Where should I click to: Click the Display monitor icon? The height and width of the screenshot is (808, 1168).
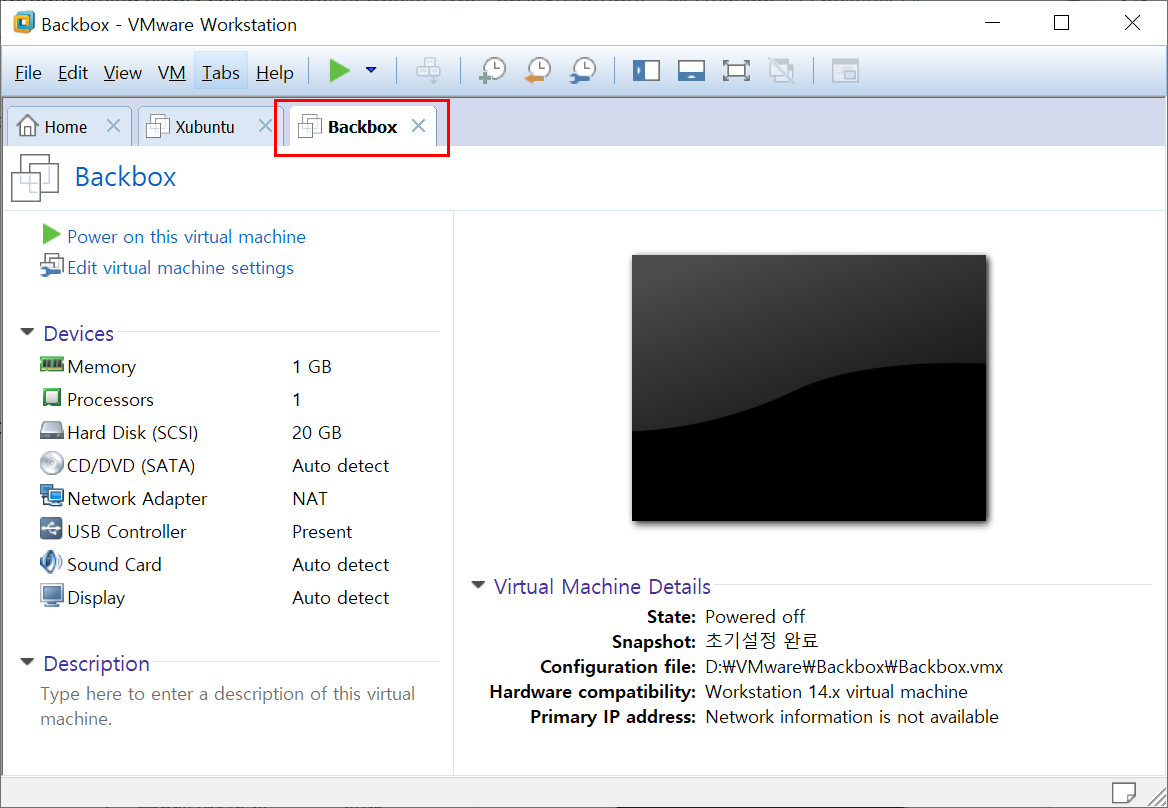click(x=51, y=596)
